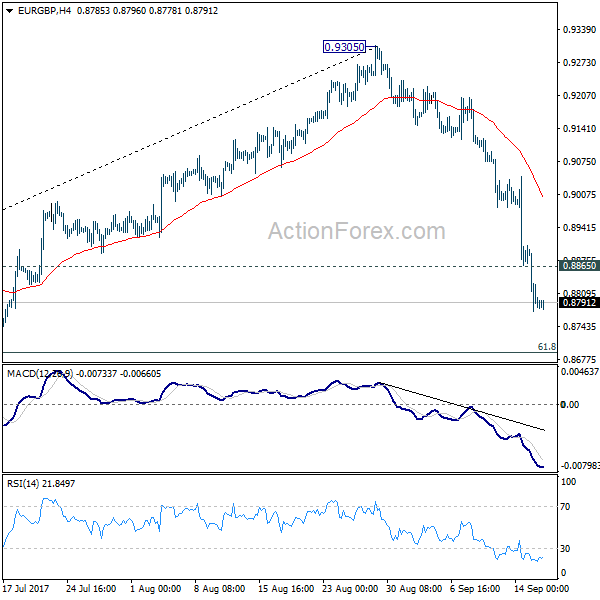Image resolution: width=600 pixels, height=600 pixels.
Task: Click the 0.87435 price axis label
Action: (x=579, y=327)
